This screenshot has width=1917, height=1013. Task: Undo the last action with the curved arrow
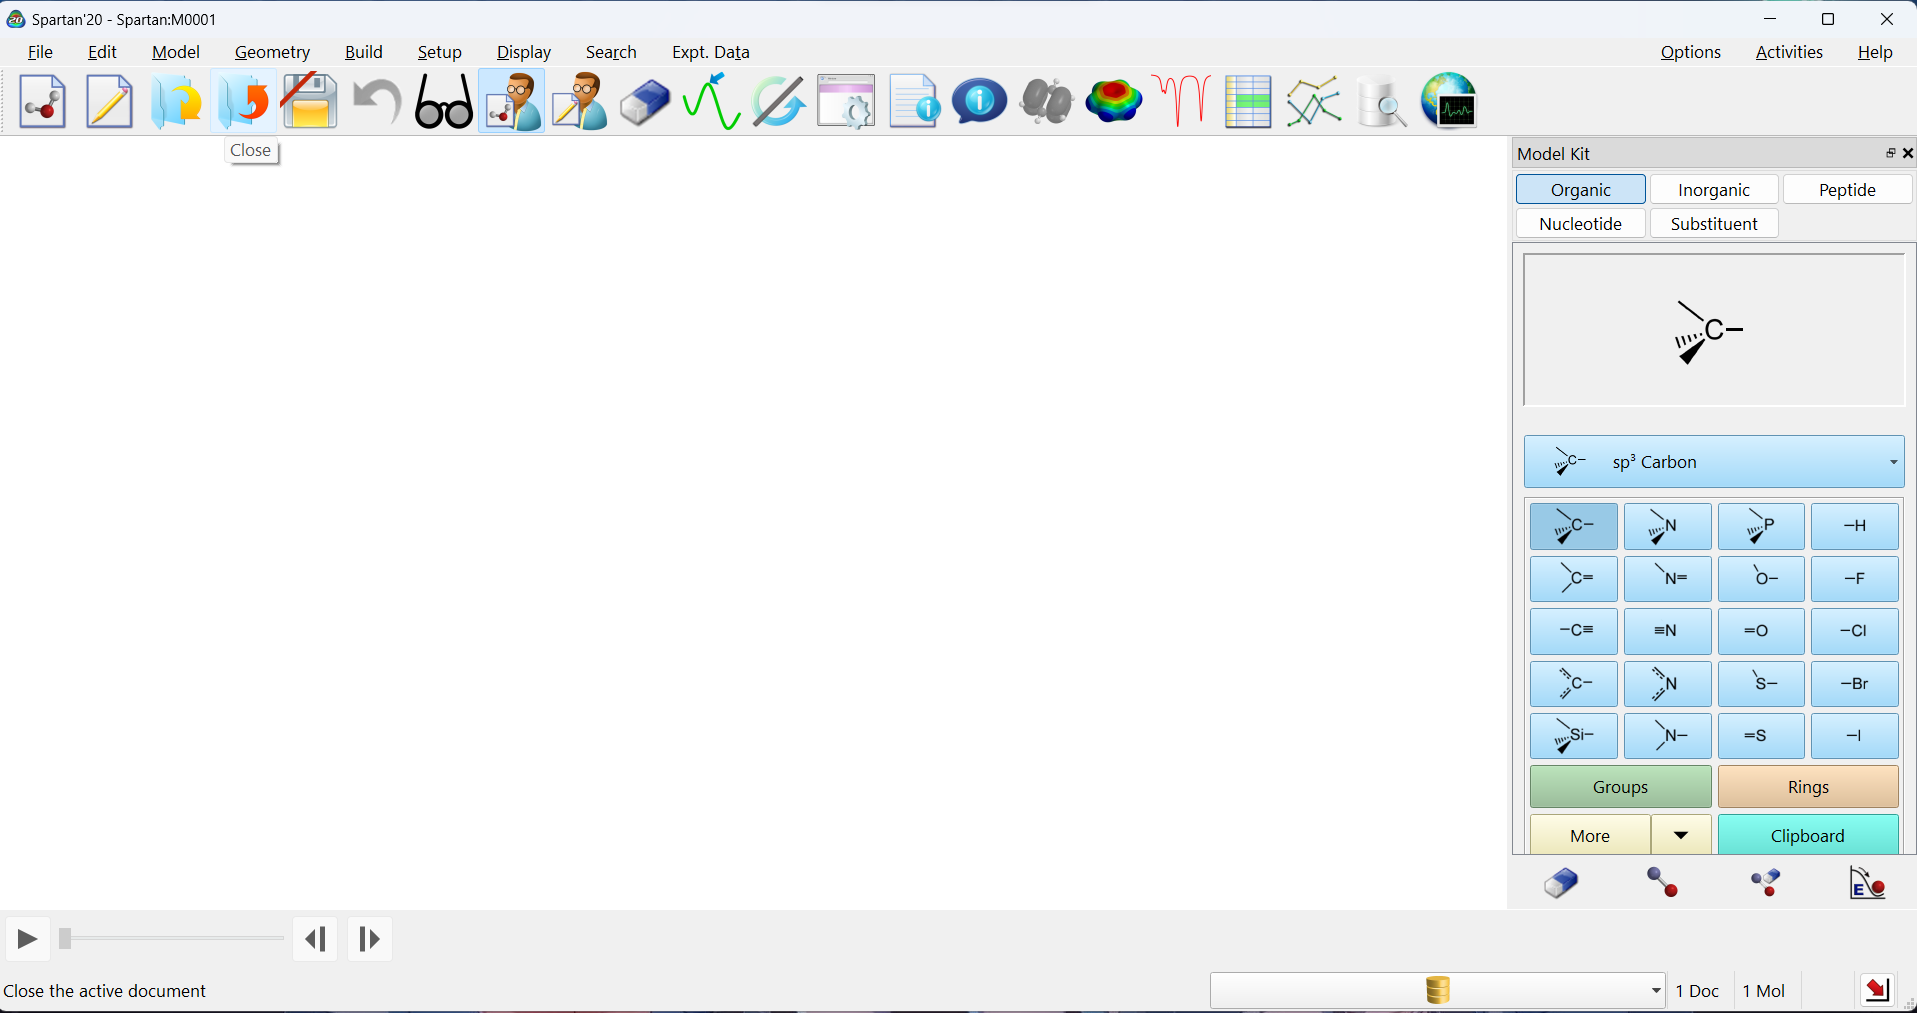pos(377,102)
